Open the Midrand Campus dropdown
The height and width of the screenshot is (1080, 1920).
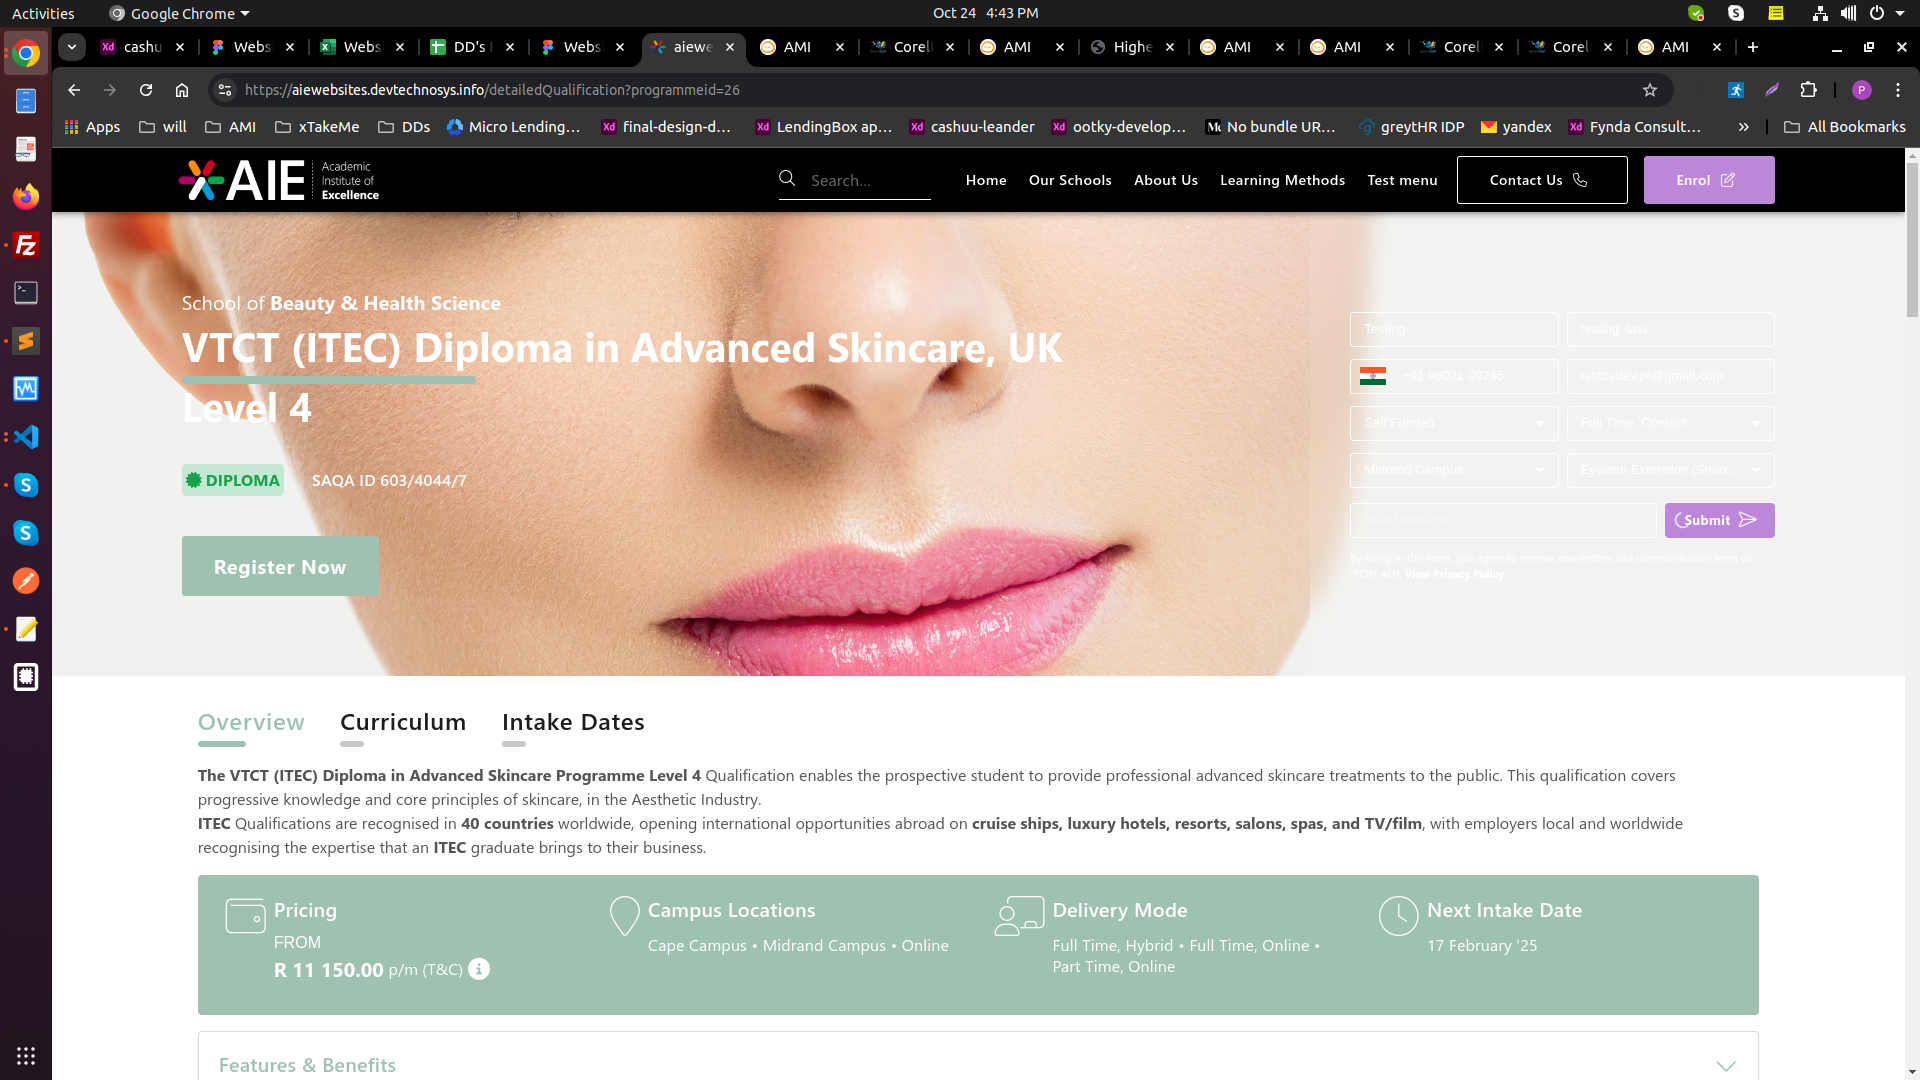(x=1454, y=470)
